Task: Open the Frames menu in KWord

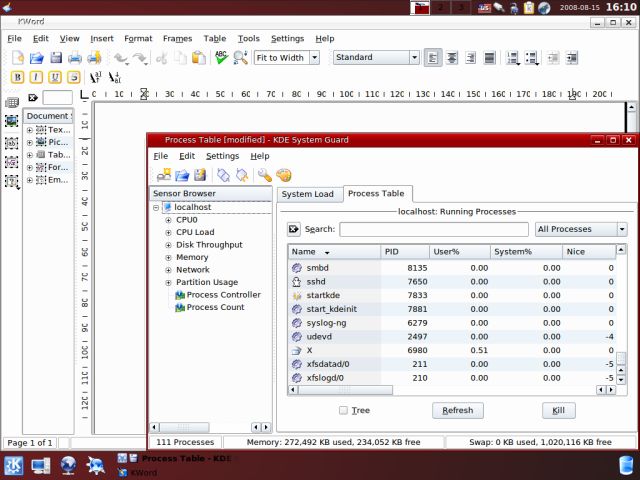Action: (177, 39)
